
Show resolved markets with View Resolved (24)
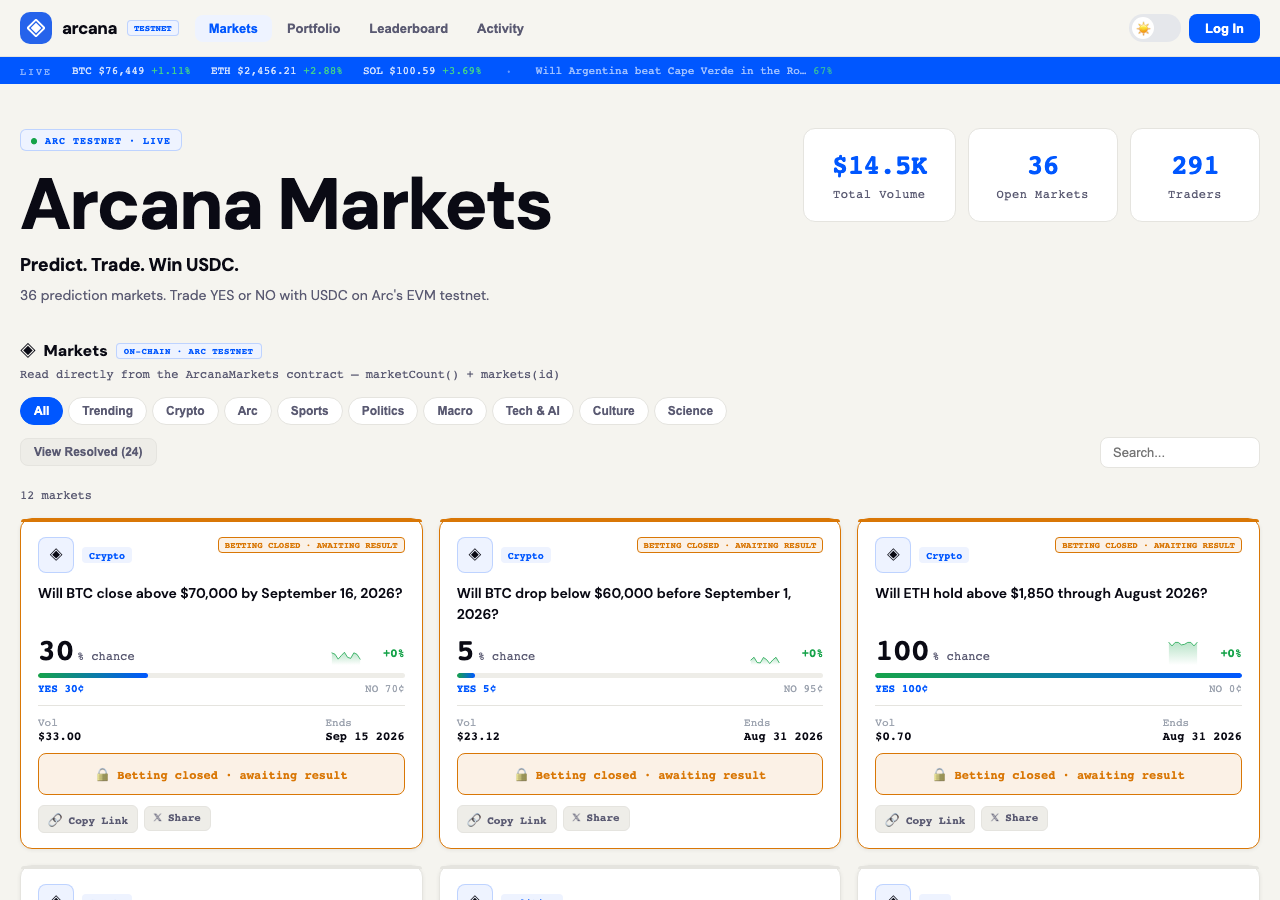click(x=88, y=452)
